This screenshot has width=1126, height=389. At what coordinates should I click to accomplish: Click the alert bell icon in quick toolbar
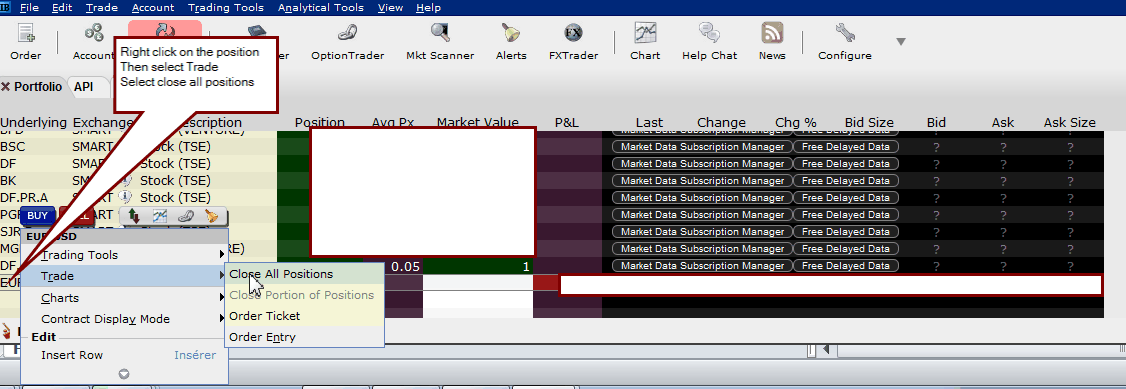coord(211,215)
